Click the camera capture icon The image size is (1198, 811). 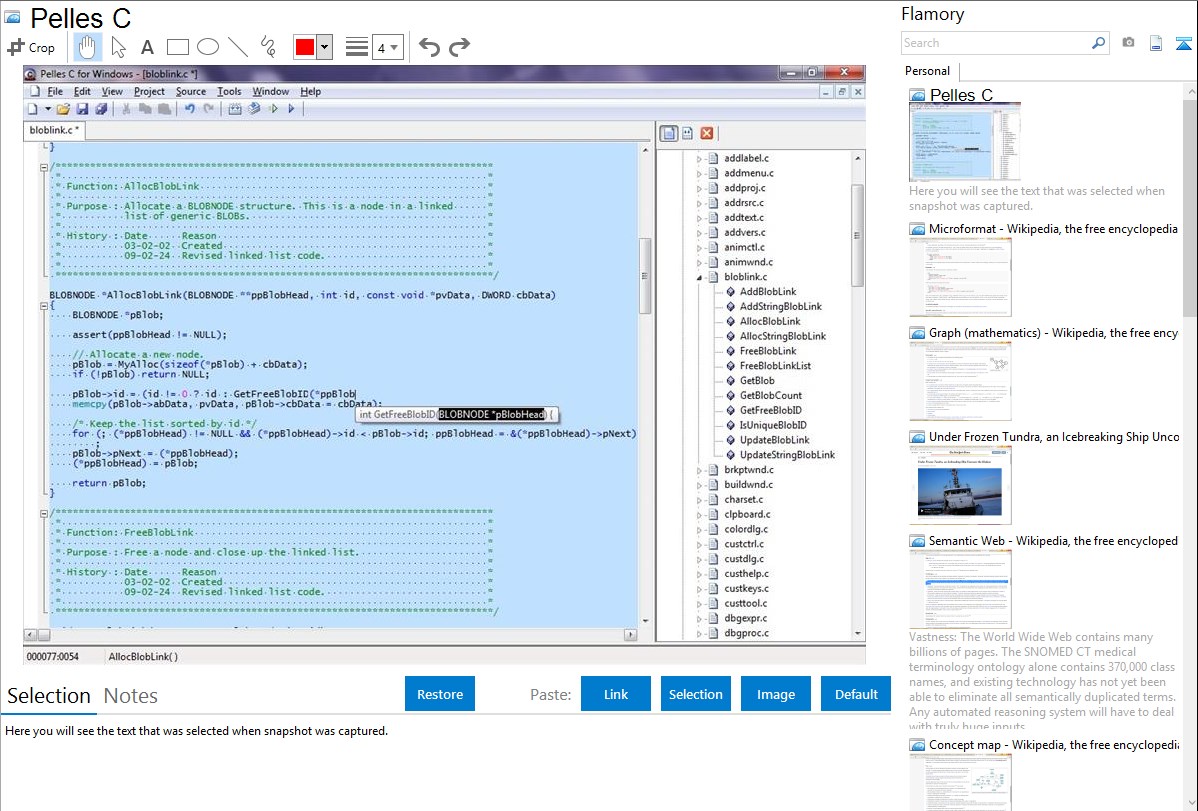(1128, 43)
